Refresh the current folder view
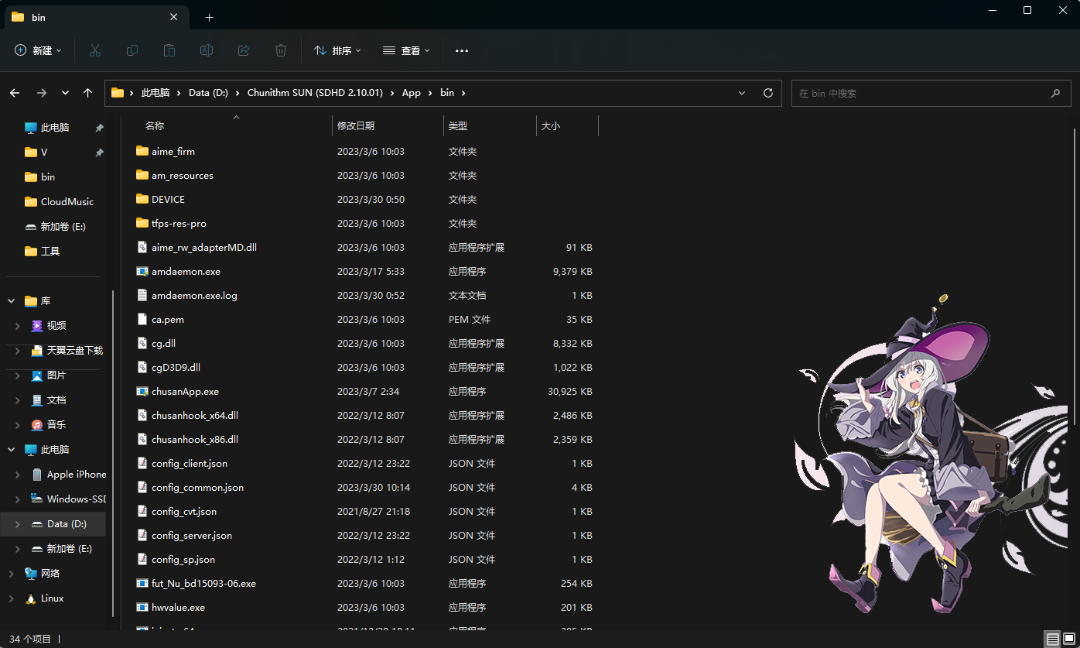Viewport: 1080px width, 648px height. pyautogui.click(x=768, y=93)
